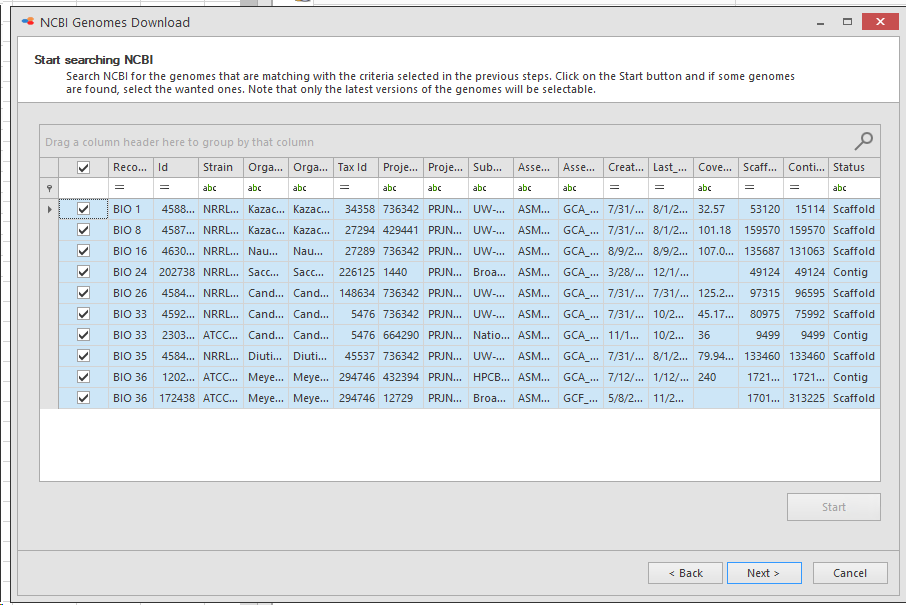Uncheck the checkbox for BIO 36 Broa... row
Screen dimensions: 906x605
(83, 398)
